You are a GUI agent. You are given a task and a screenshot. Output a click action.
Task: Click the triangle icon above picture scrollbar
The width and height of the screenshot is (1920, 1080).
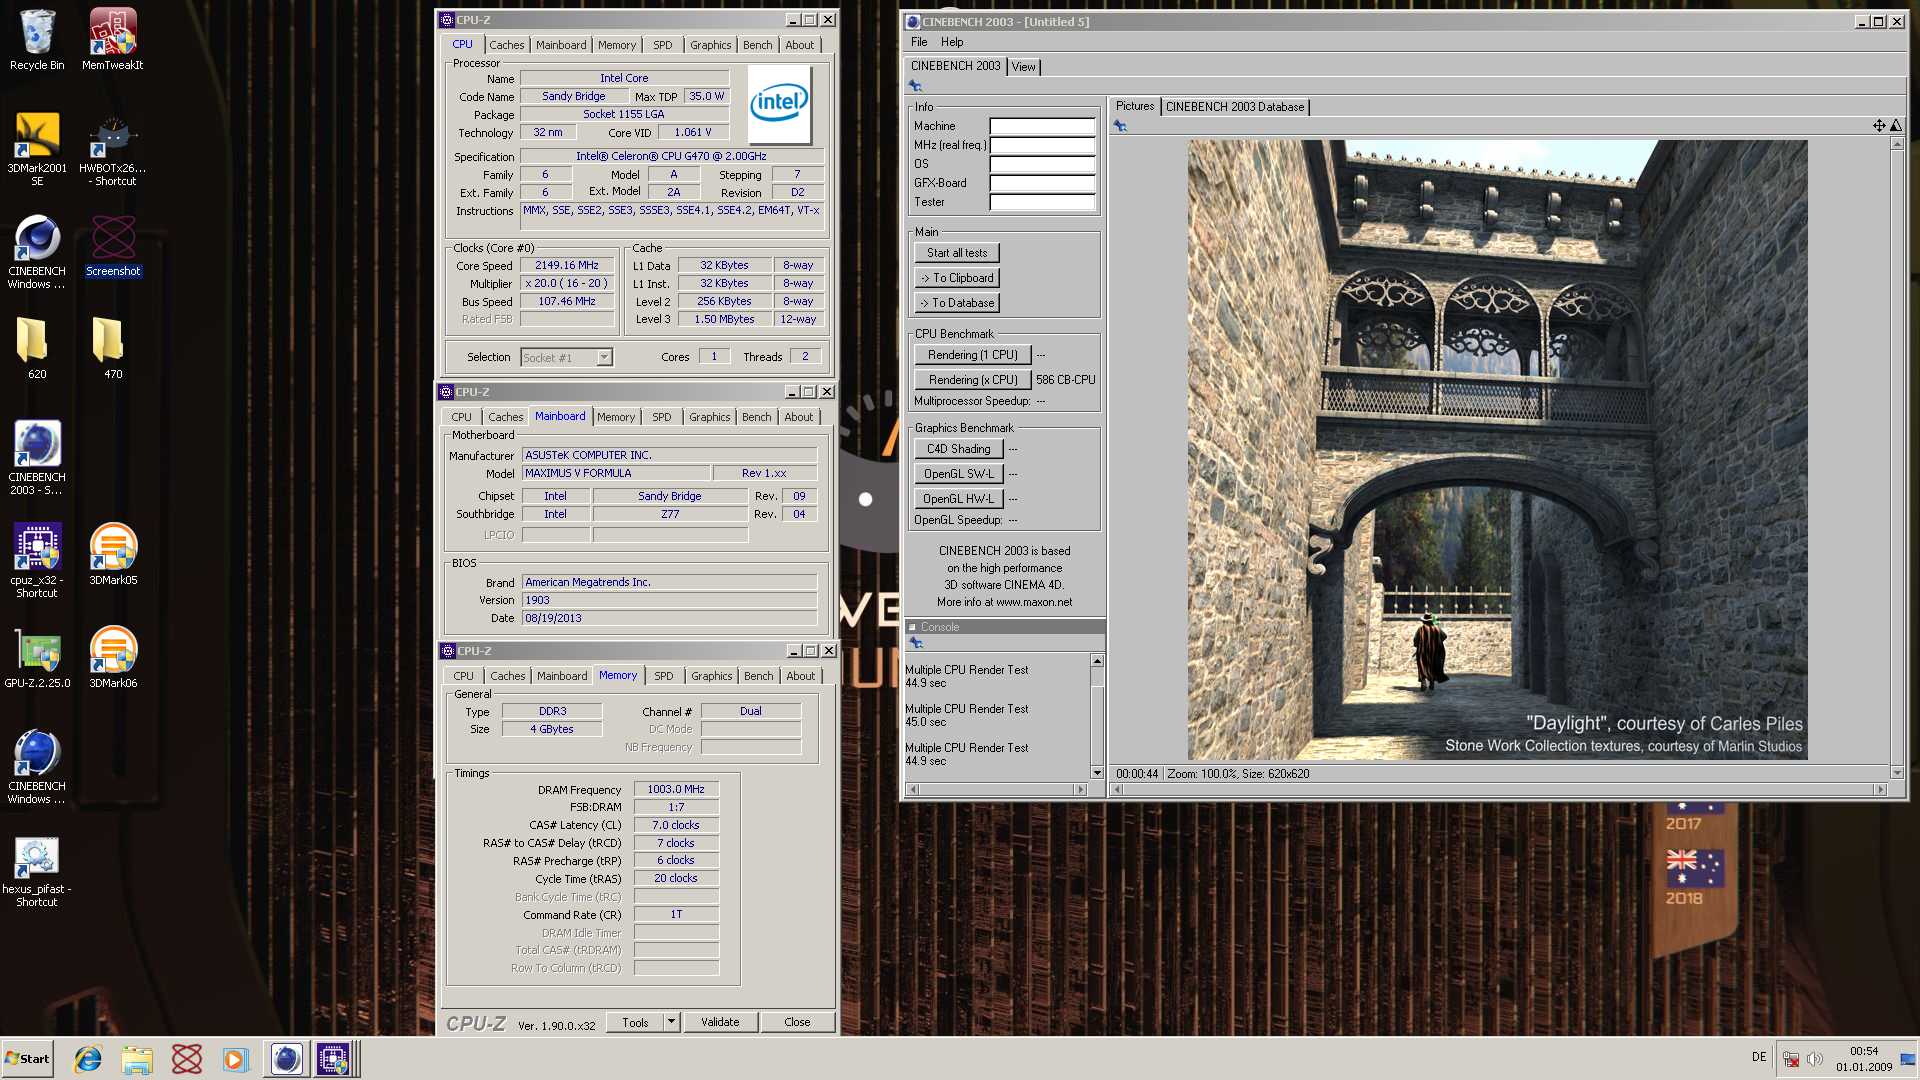[x=1896, y=125]
